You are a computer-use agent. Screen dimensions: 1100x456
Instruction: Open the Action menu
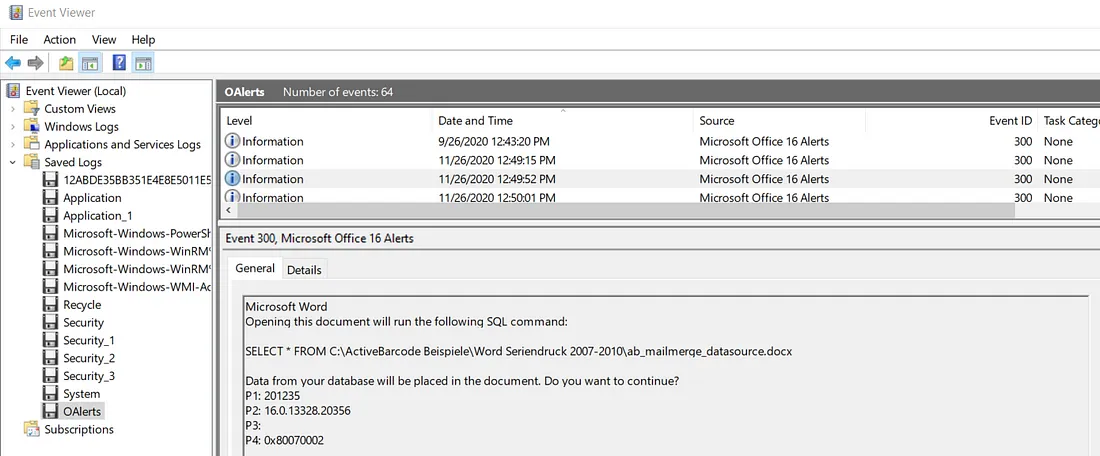click(x=60, y=39)
